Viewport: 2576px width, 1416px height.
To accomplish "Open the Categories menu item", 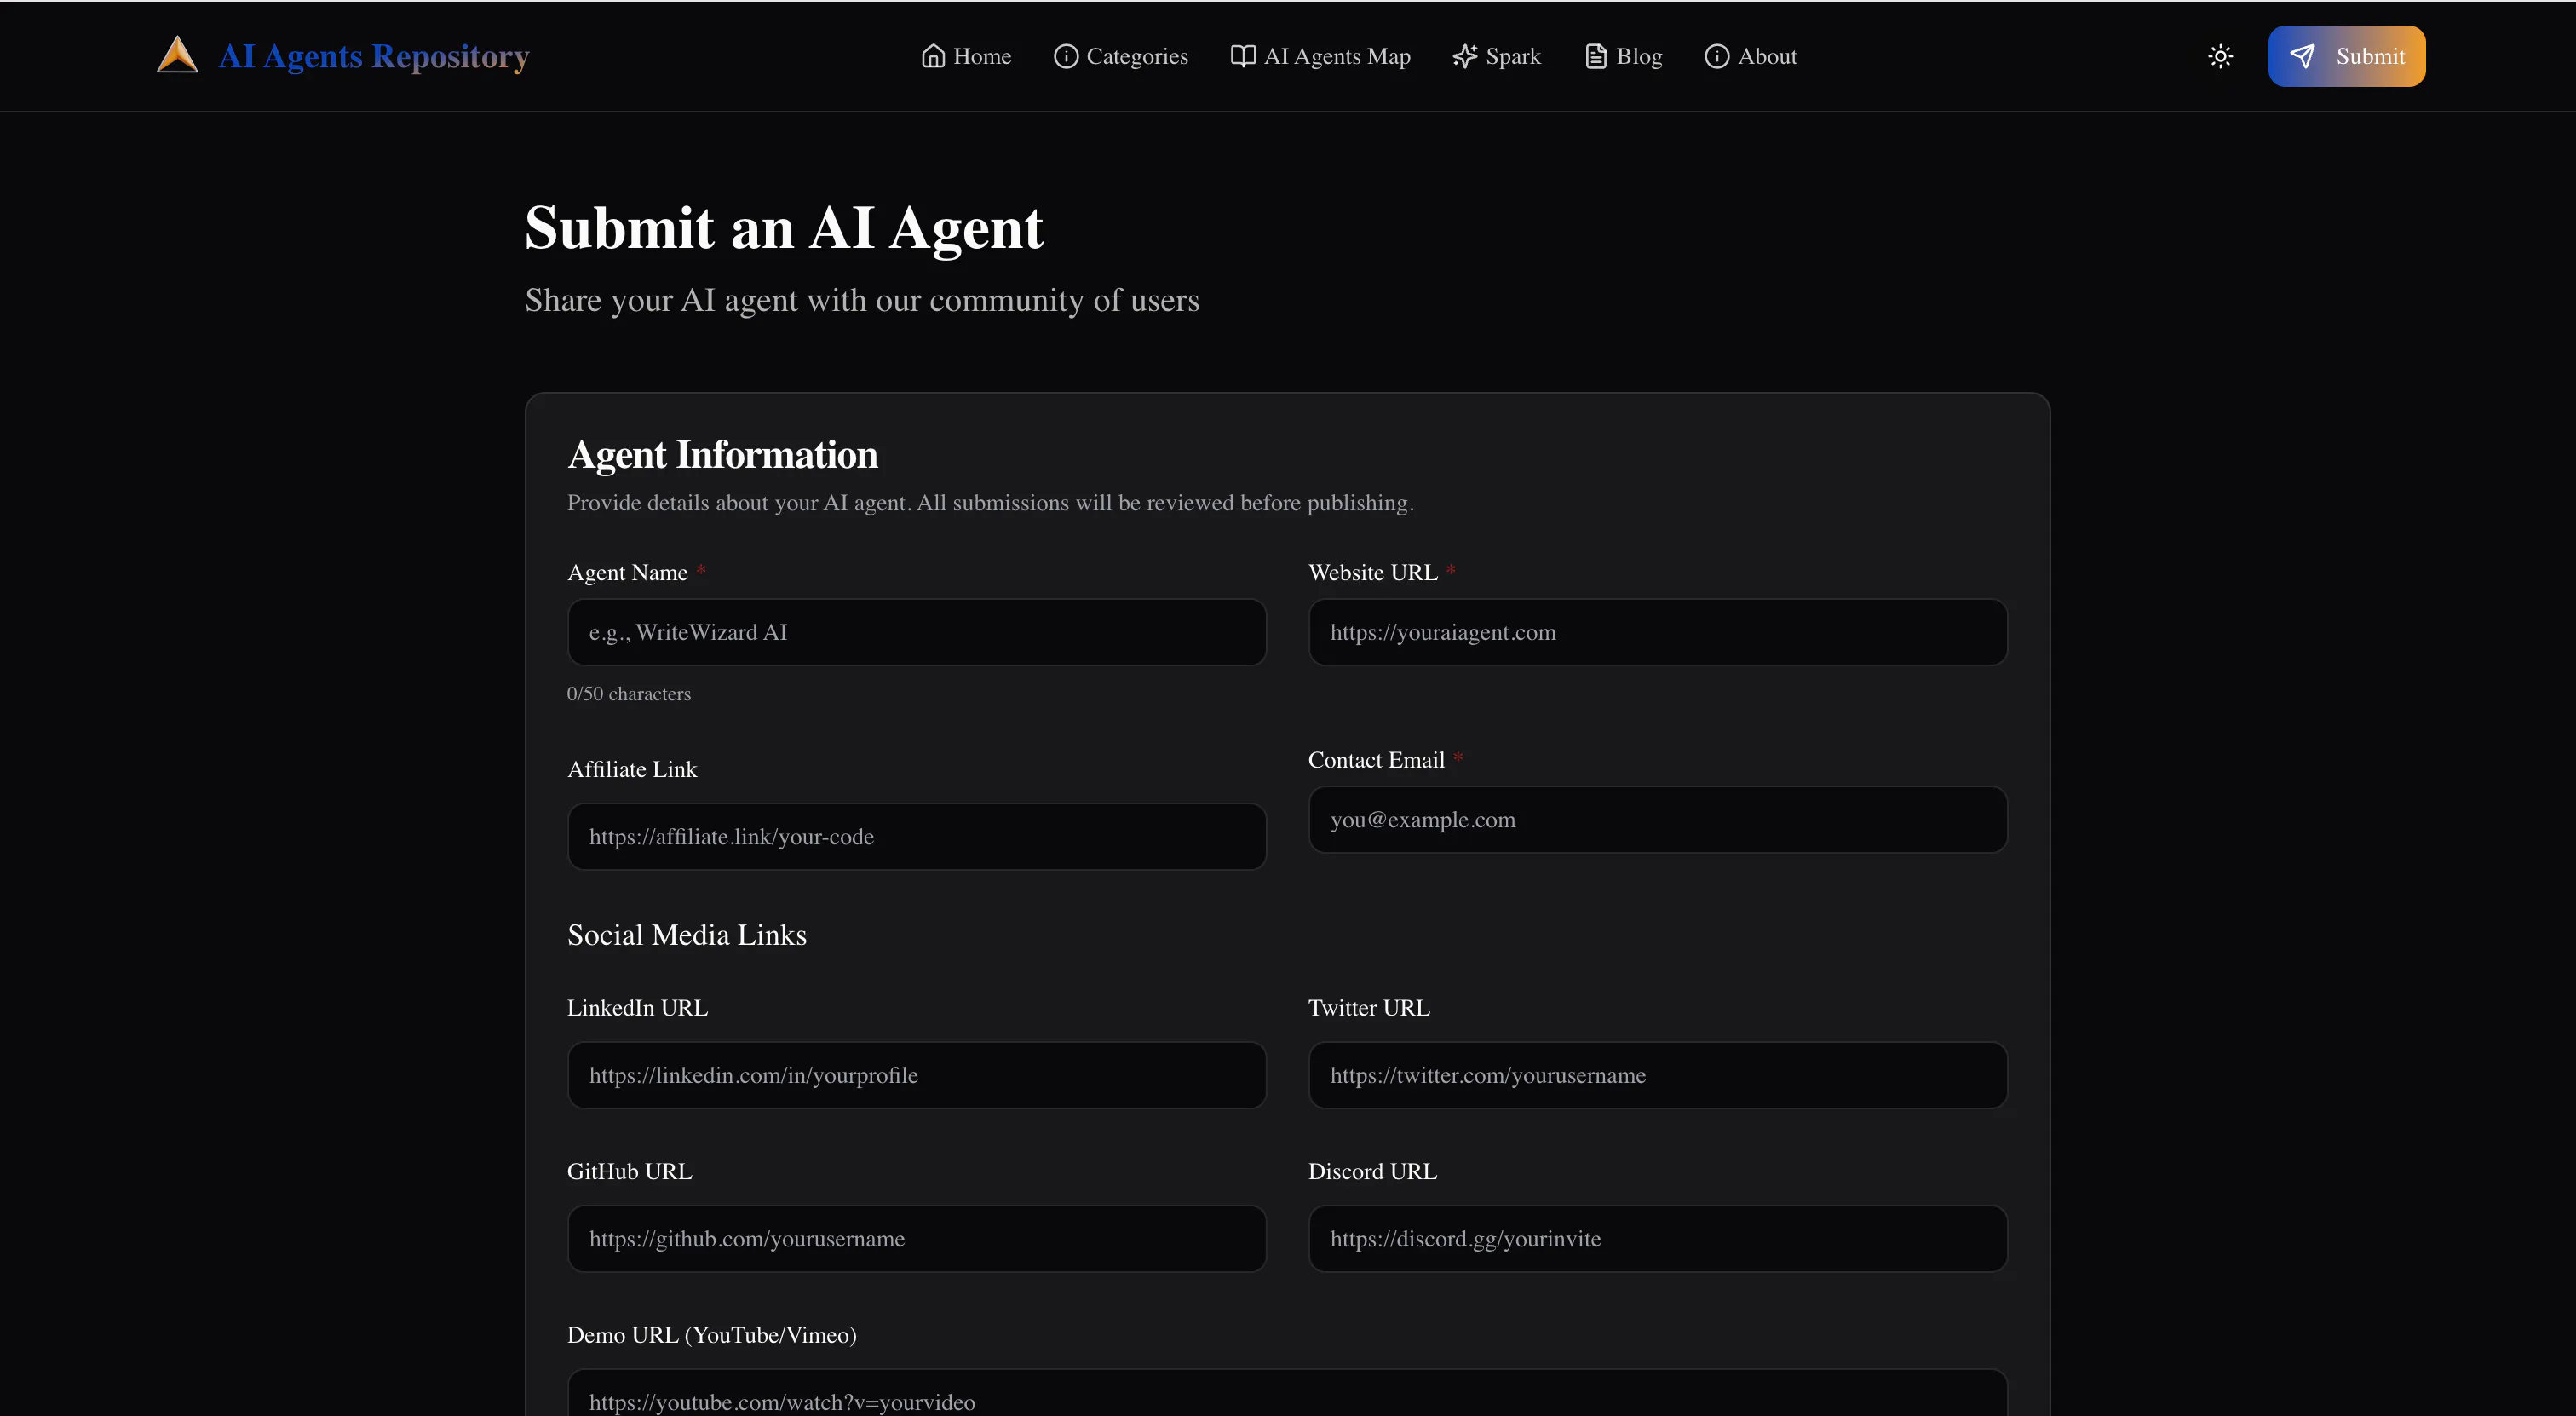I will [1121, 56].
